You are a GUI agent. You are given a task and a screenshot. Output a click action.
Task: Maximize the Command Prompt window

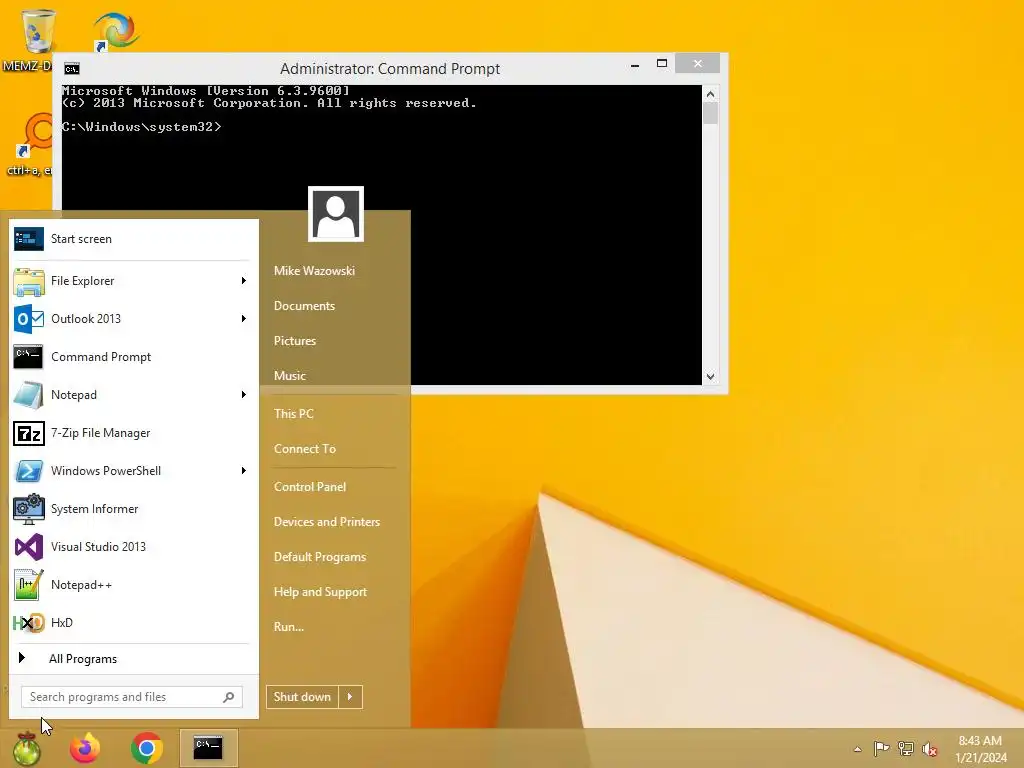tap(662, 63)
